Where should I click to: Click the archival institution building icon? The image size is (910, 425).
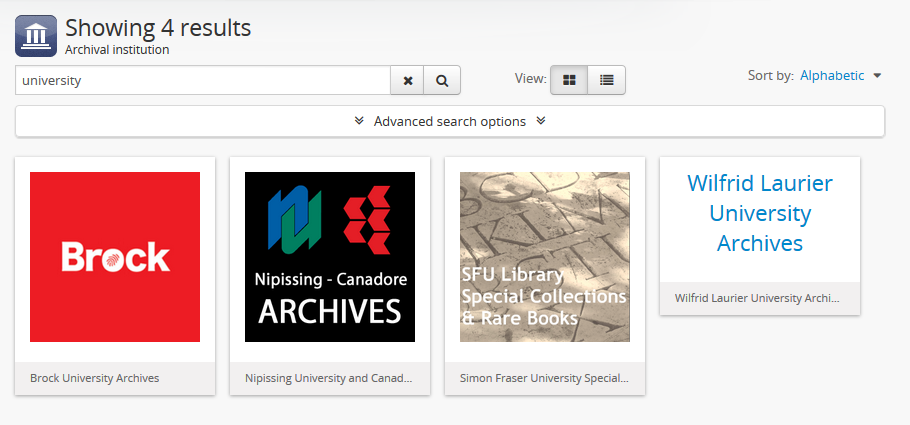36,36
